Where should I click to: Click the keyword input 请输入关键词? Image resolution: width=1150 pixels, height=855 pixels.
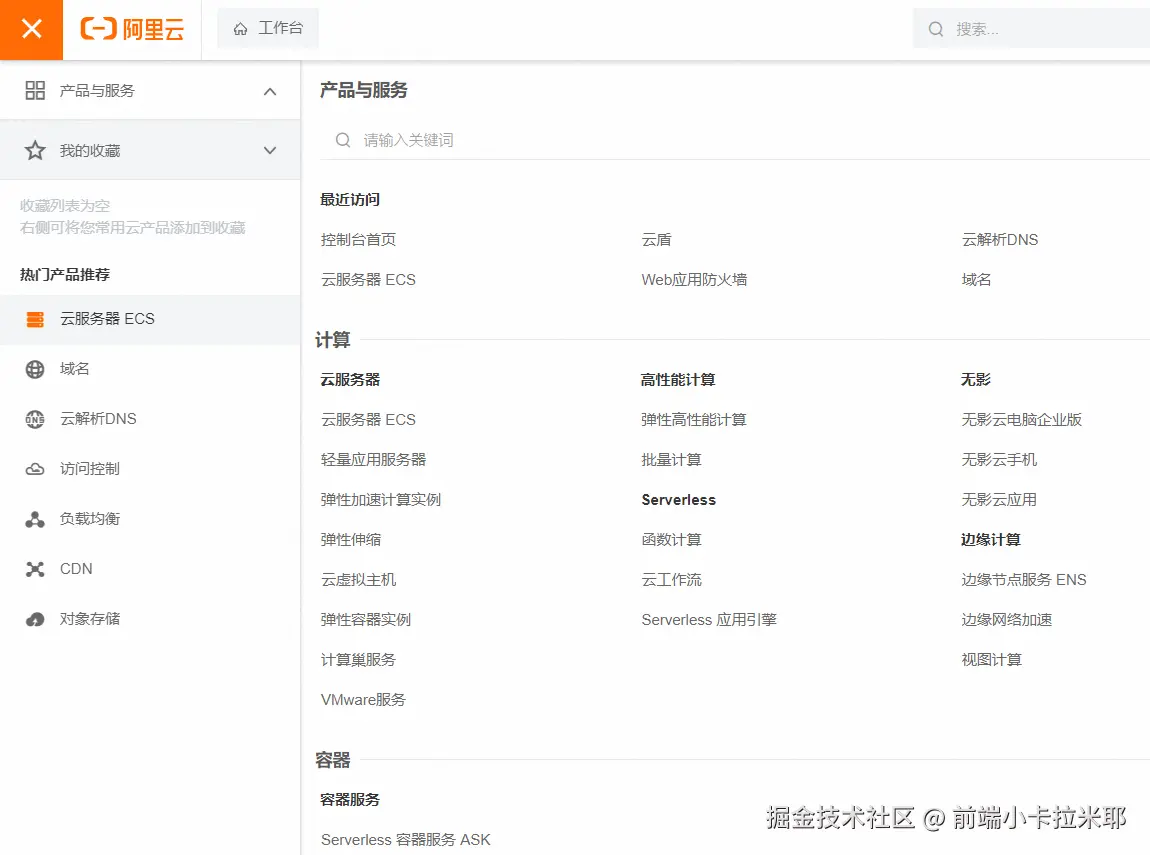click(736, 139)
